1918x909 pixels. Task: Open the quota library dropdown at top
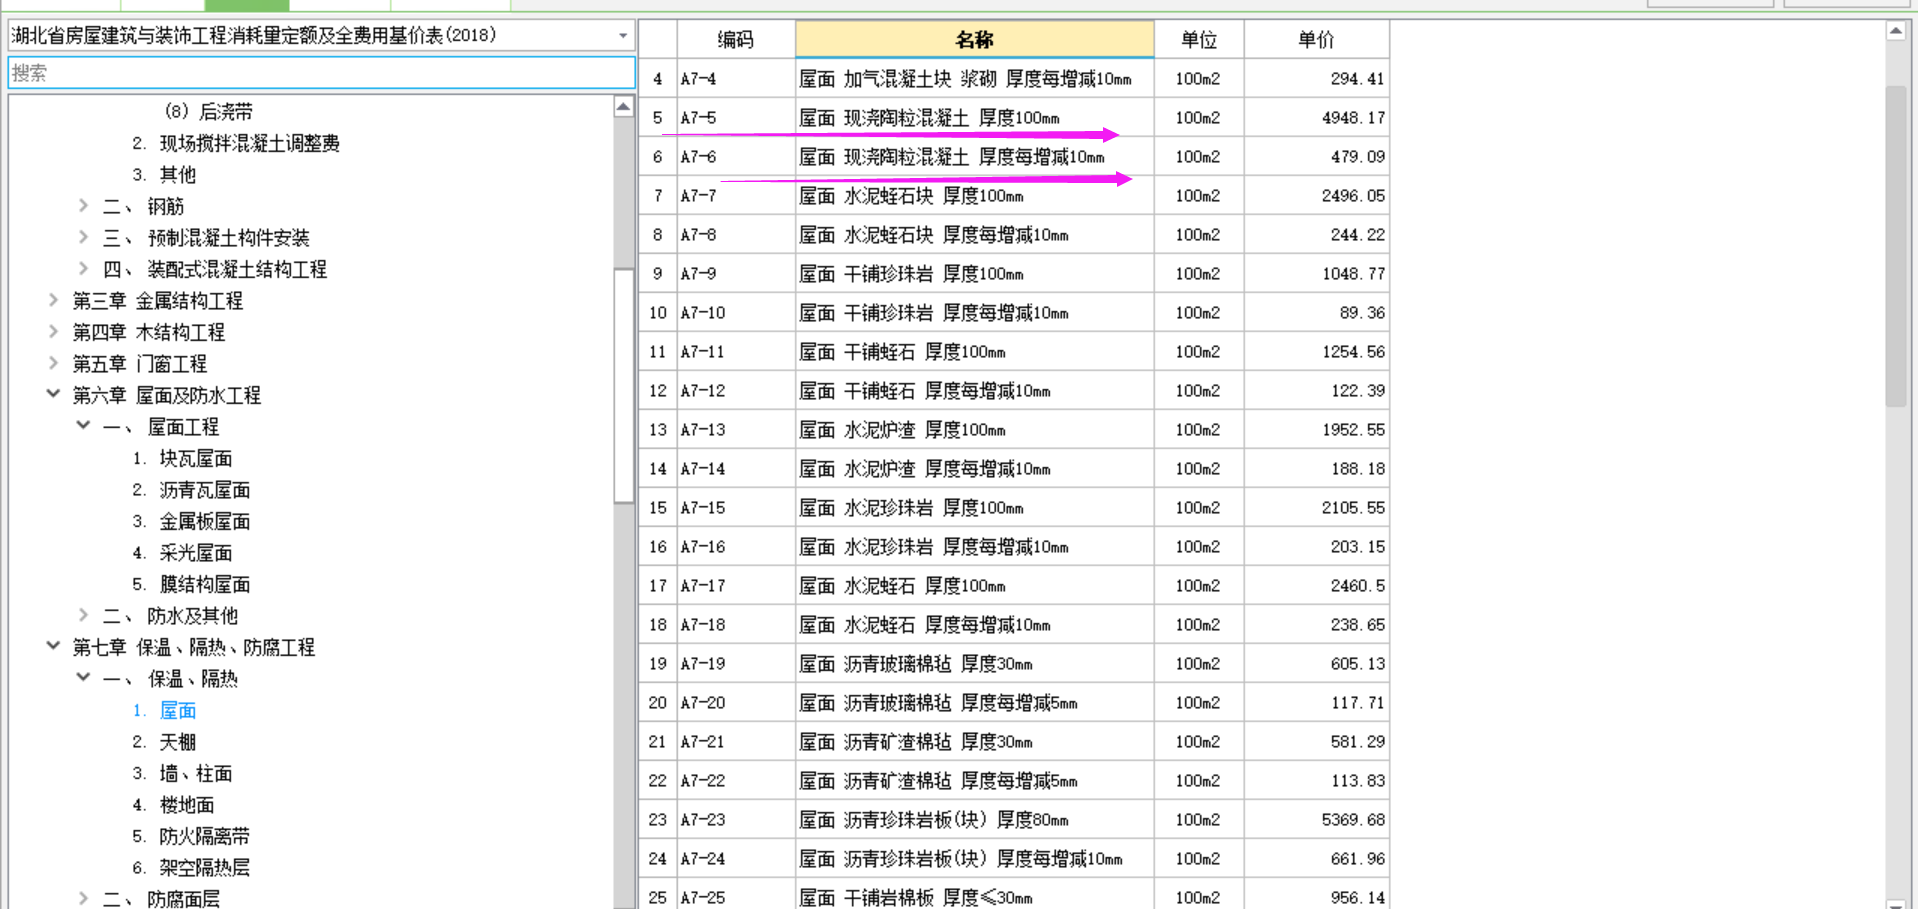(x=622, y=36)
